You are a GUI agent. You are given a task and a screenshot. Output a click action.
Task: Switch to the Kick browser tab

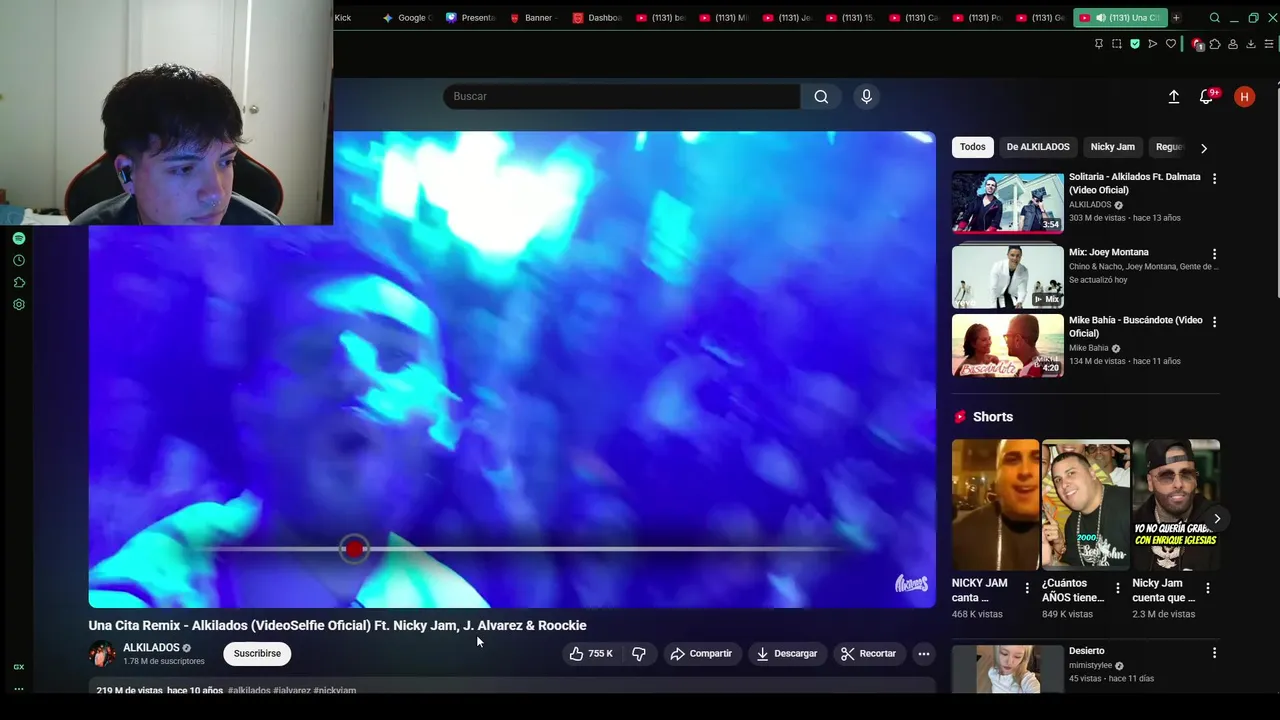click(x=343, y=17)
